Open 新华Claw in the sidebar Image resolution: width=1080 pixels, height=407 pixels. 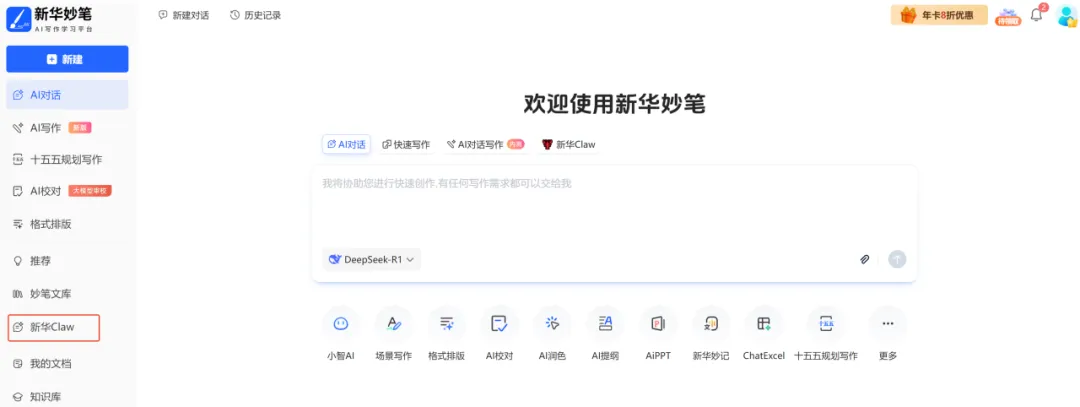(54, 328)
